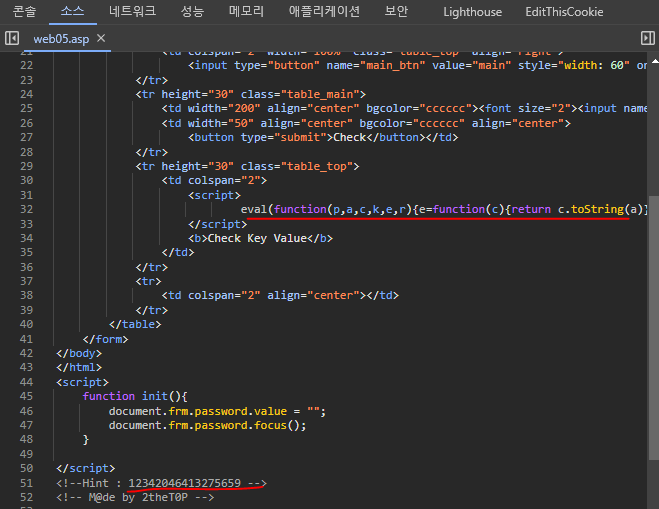Open the 보안 tab

click(x=396, y=11)
